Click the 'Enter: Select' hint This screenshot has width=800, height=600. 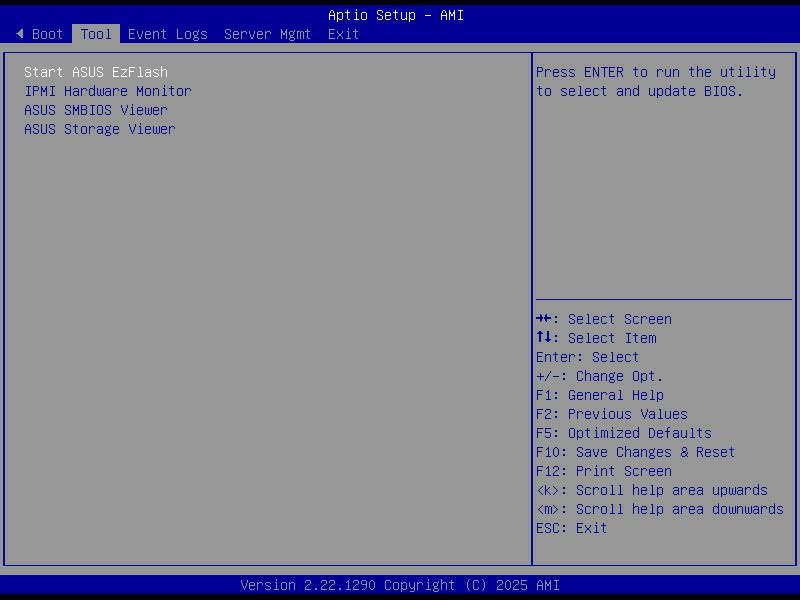click(587, 357)
